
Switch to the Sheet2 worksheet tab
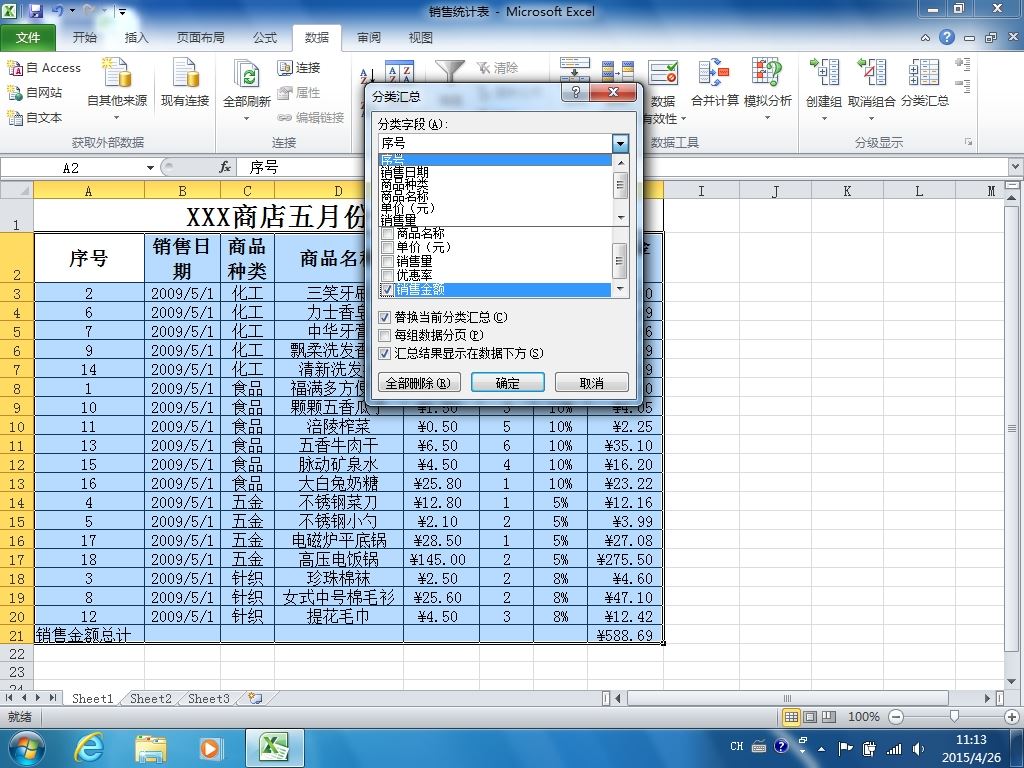[x=151, y=698]
